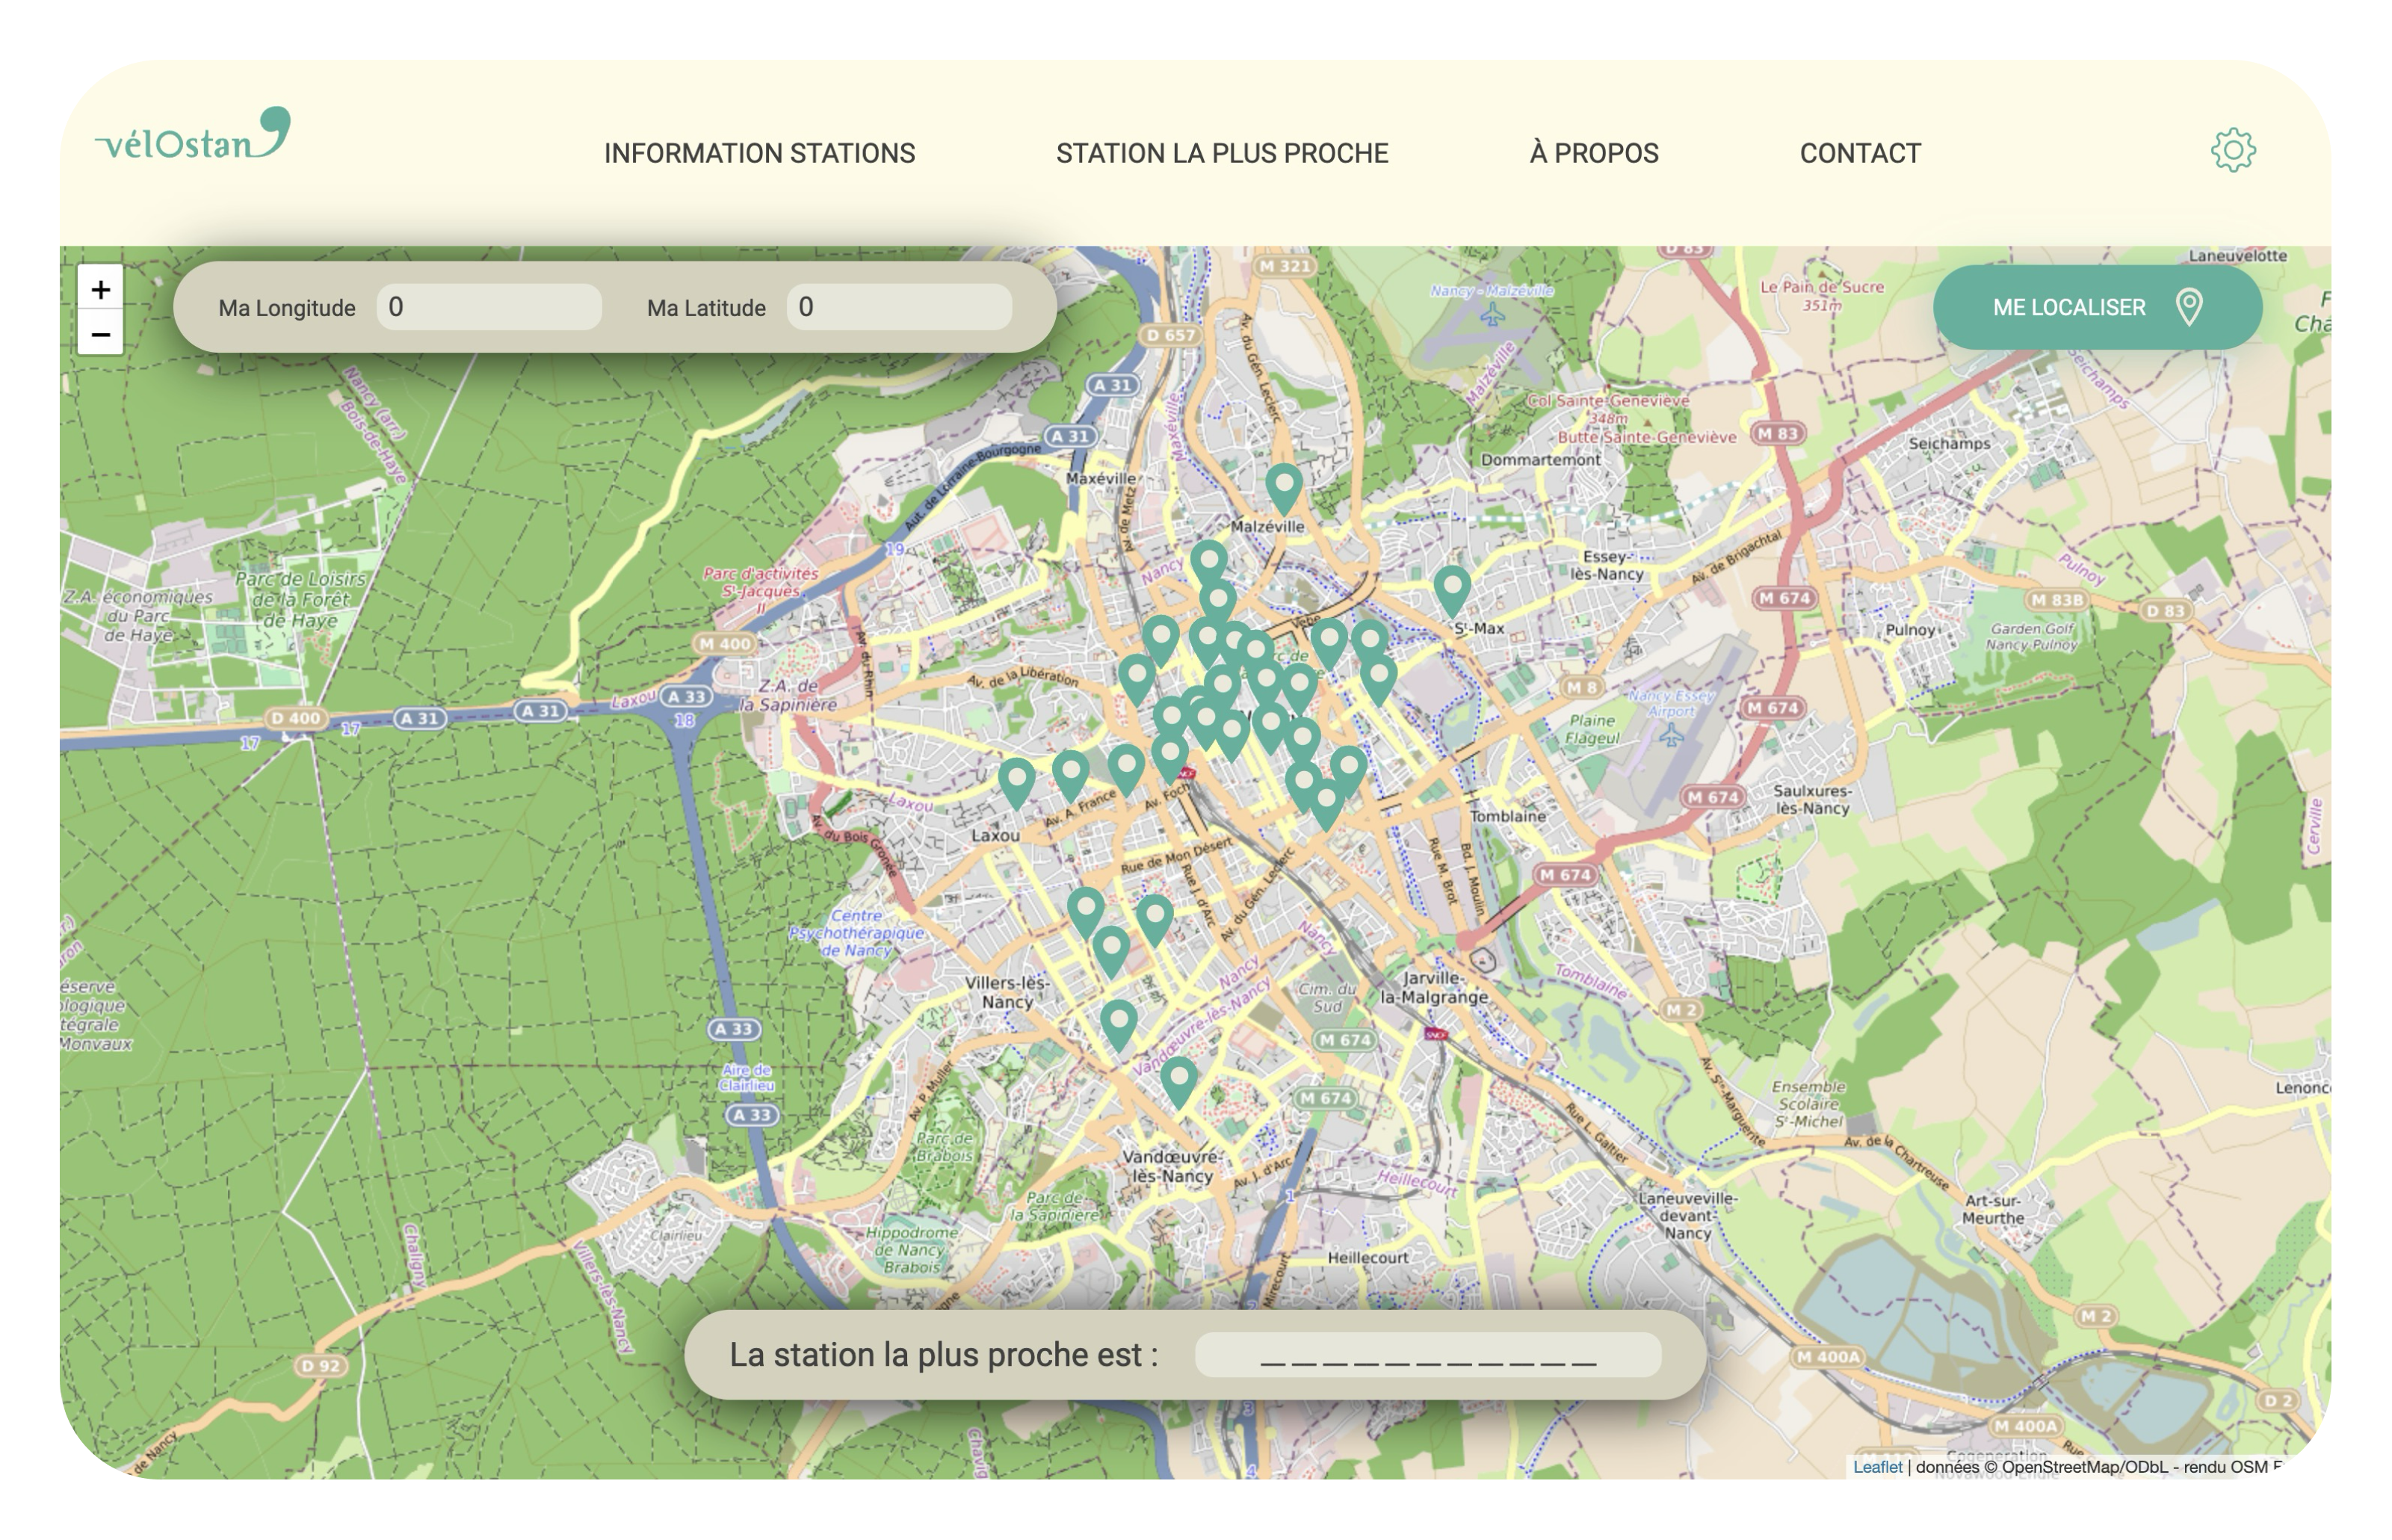Click the Ma Latitude input field
2392x1540 pixels.
tap(898, 307)
